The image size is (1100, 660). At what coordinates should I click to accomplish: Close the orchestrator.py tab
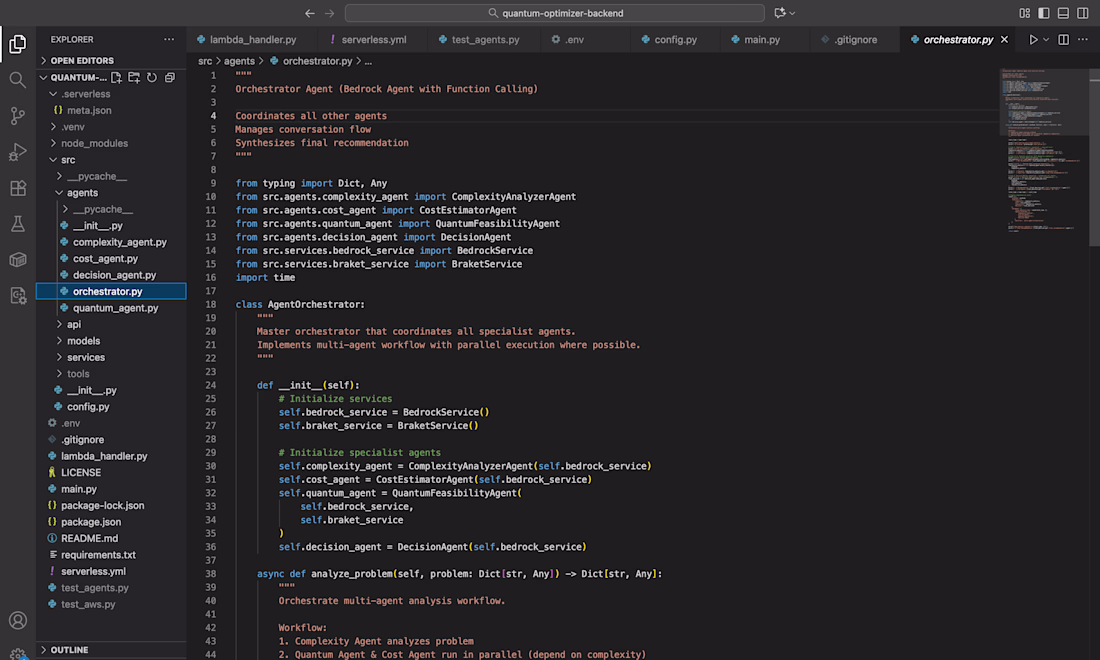(1004, 39)
